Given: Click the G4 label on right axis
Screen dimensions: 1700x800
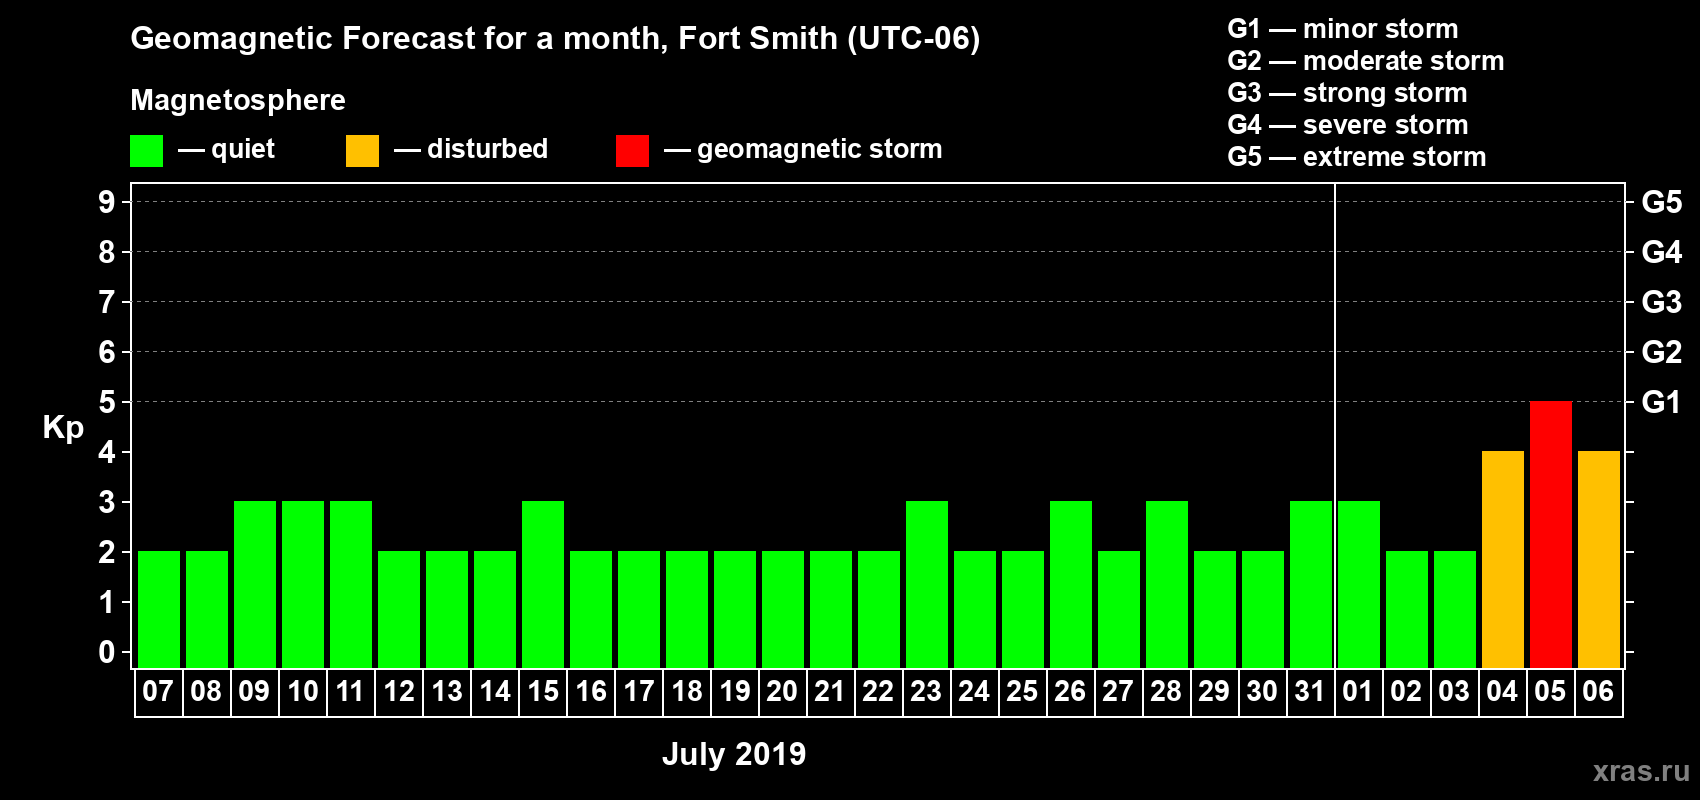Looking at the screenshot, I should coord(1662,252).
